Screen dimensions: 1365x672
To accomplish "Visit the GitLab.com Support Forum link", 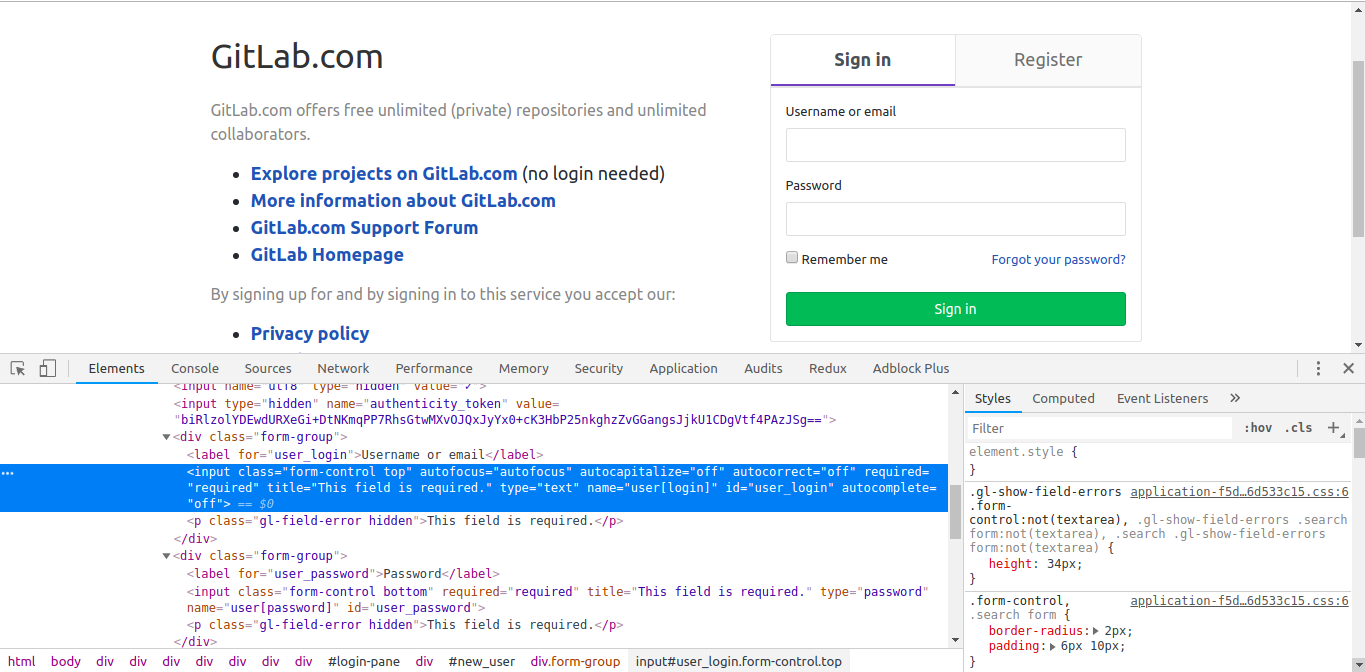I will click(x=364, y=228).
